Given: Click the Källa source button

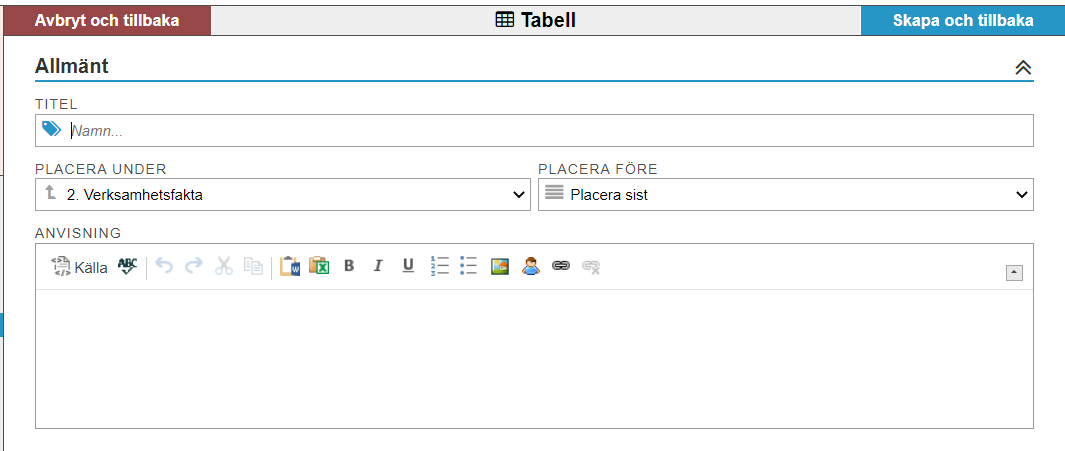Looking at the screenshot, I should point(79,267).
